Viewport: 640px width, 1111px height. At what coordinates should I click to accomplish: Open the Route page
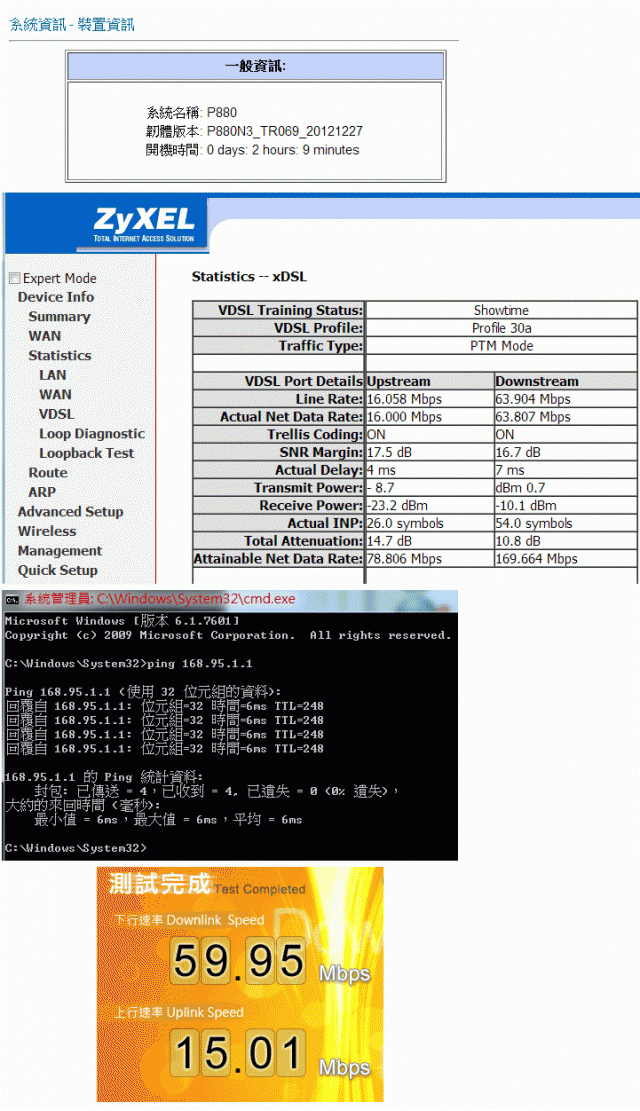coord(48,473)
